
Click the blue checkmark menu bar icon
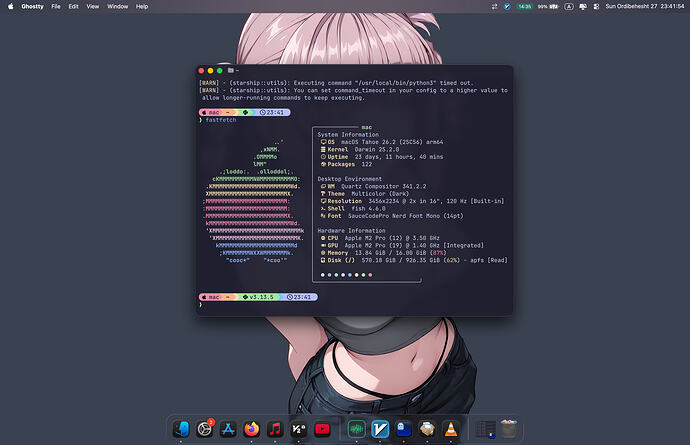pos(507,6)
